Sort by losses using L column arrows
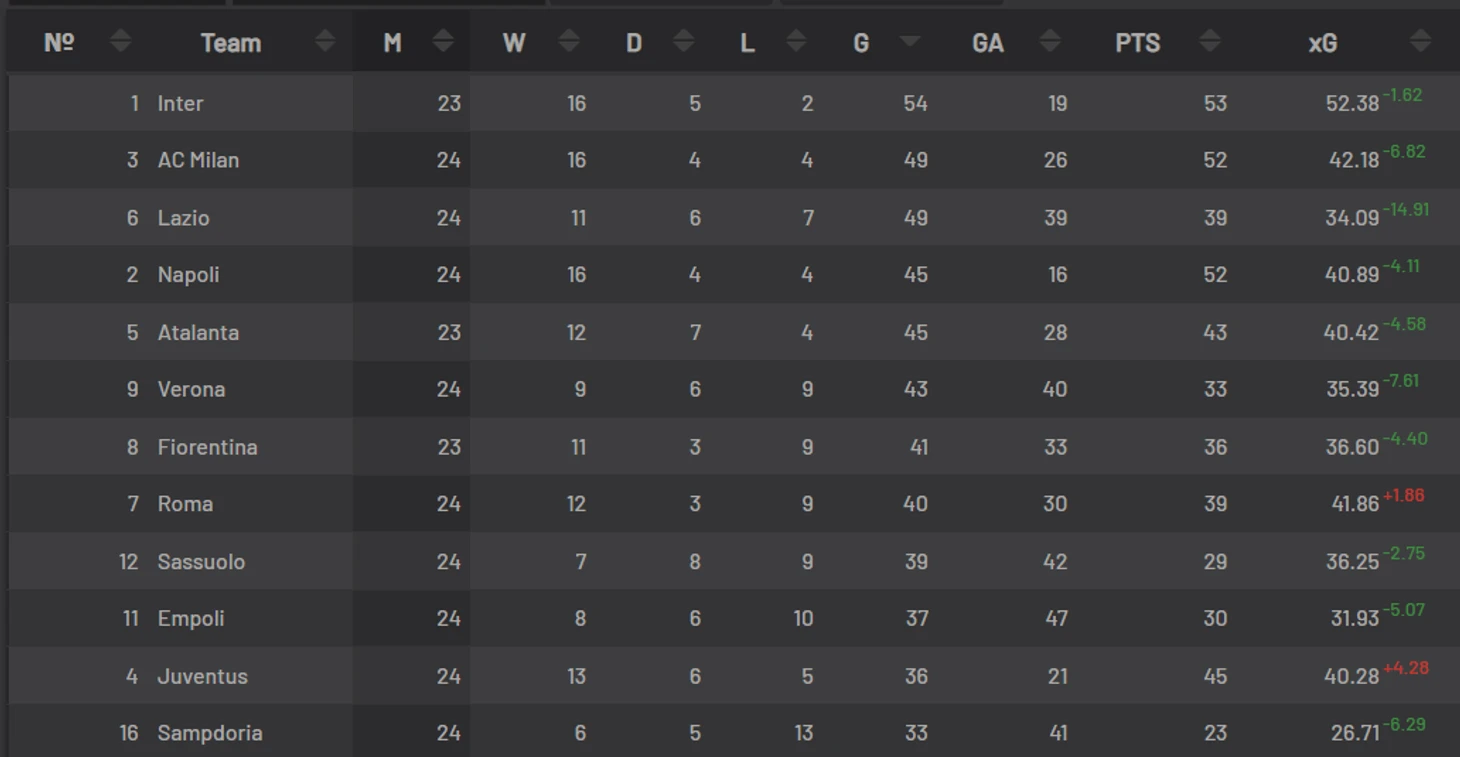 click(796, 41)
